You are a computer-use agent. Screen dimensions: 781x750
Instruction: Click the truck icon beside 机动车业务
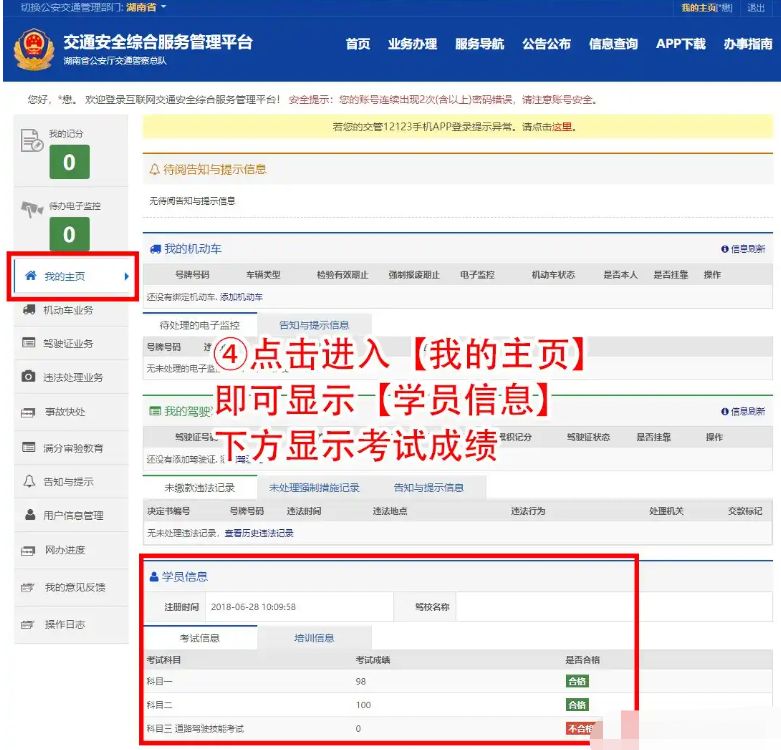pyautogui.click(x=29, y=310)
